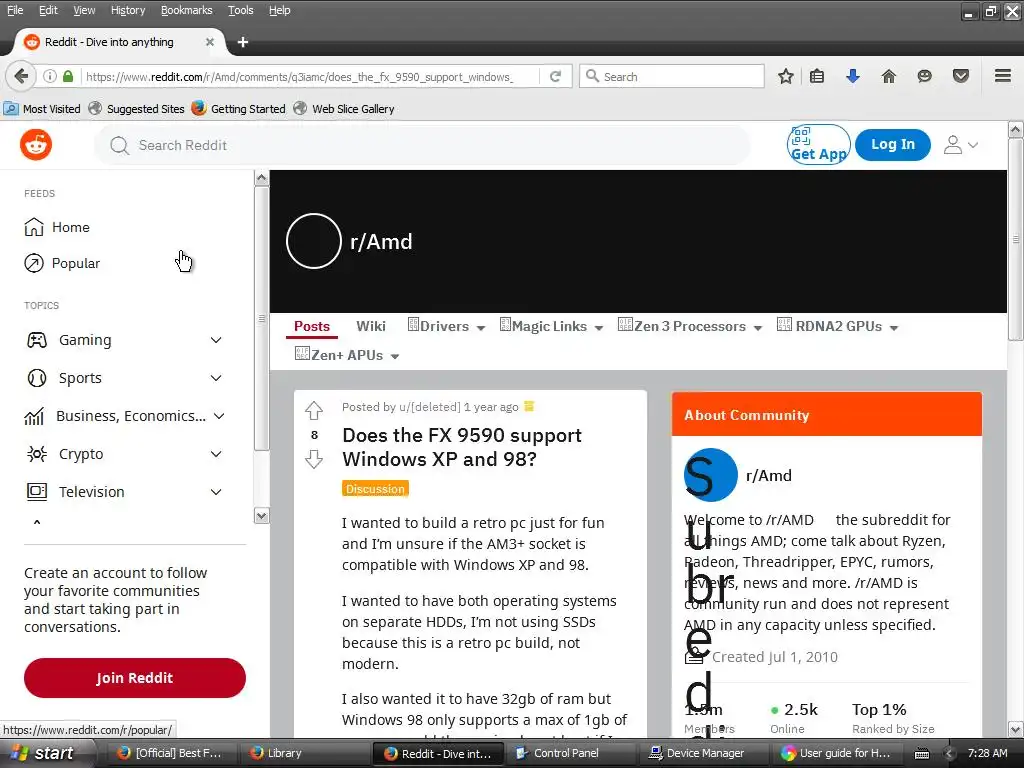1024x768 pixels.
Task: Click the Join Reddit button
Action: pos(135,677)
